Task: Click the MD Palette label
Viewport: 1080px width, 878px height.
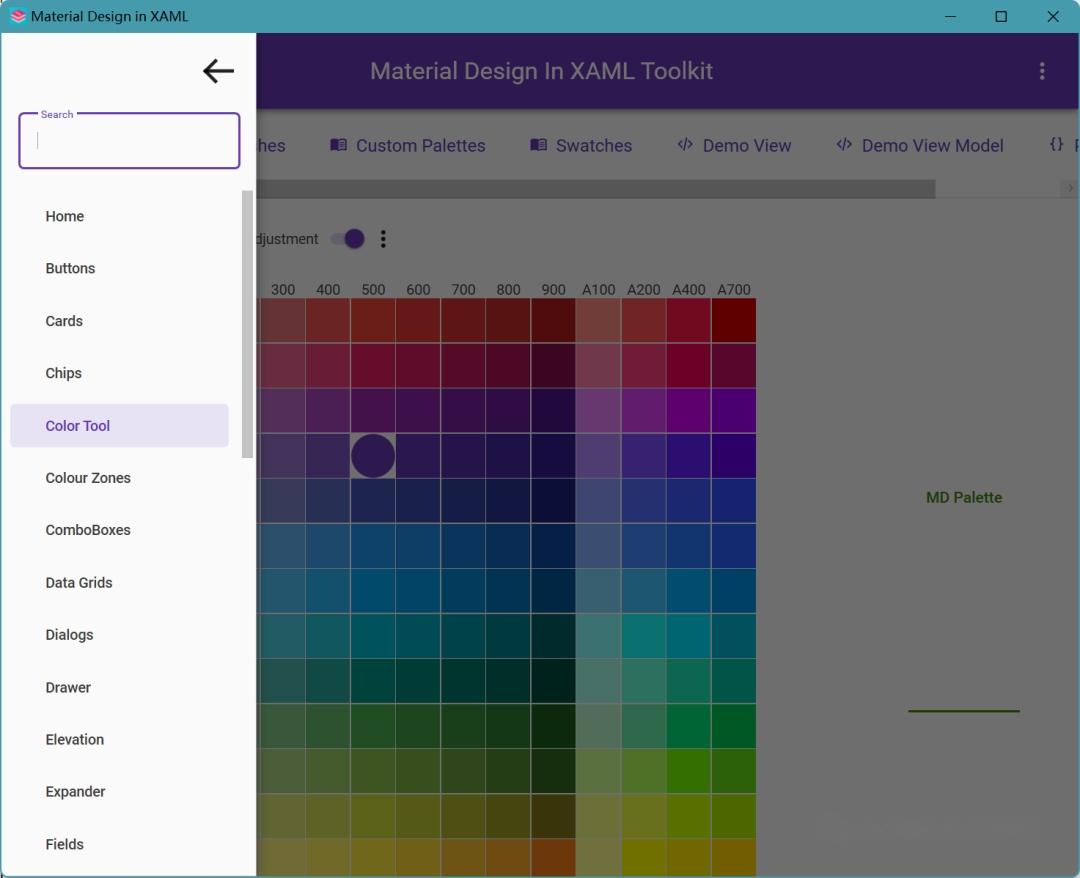Action: [x=964, y=497]
